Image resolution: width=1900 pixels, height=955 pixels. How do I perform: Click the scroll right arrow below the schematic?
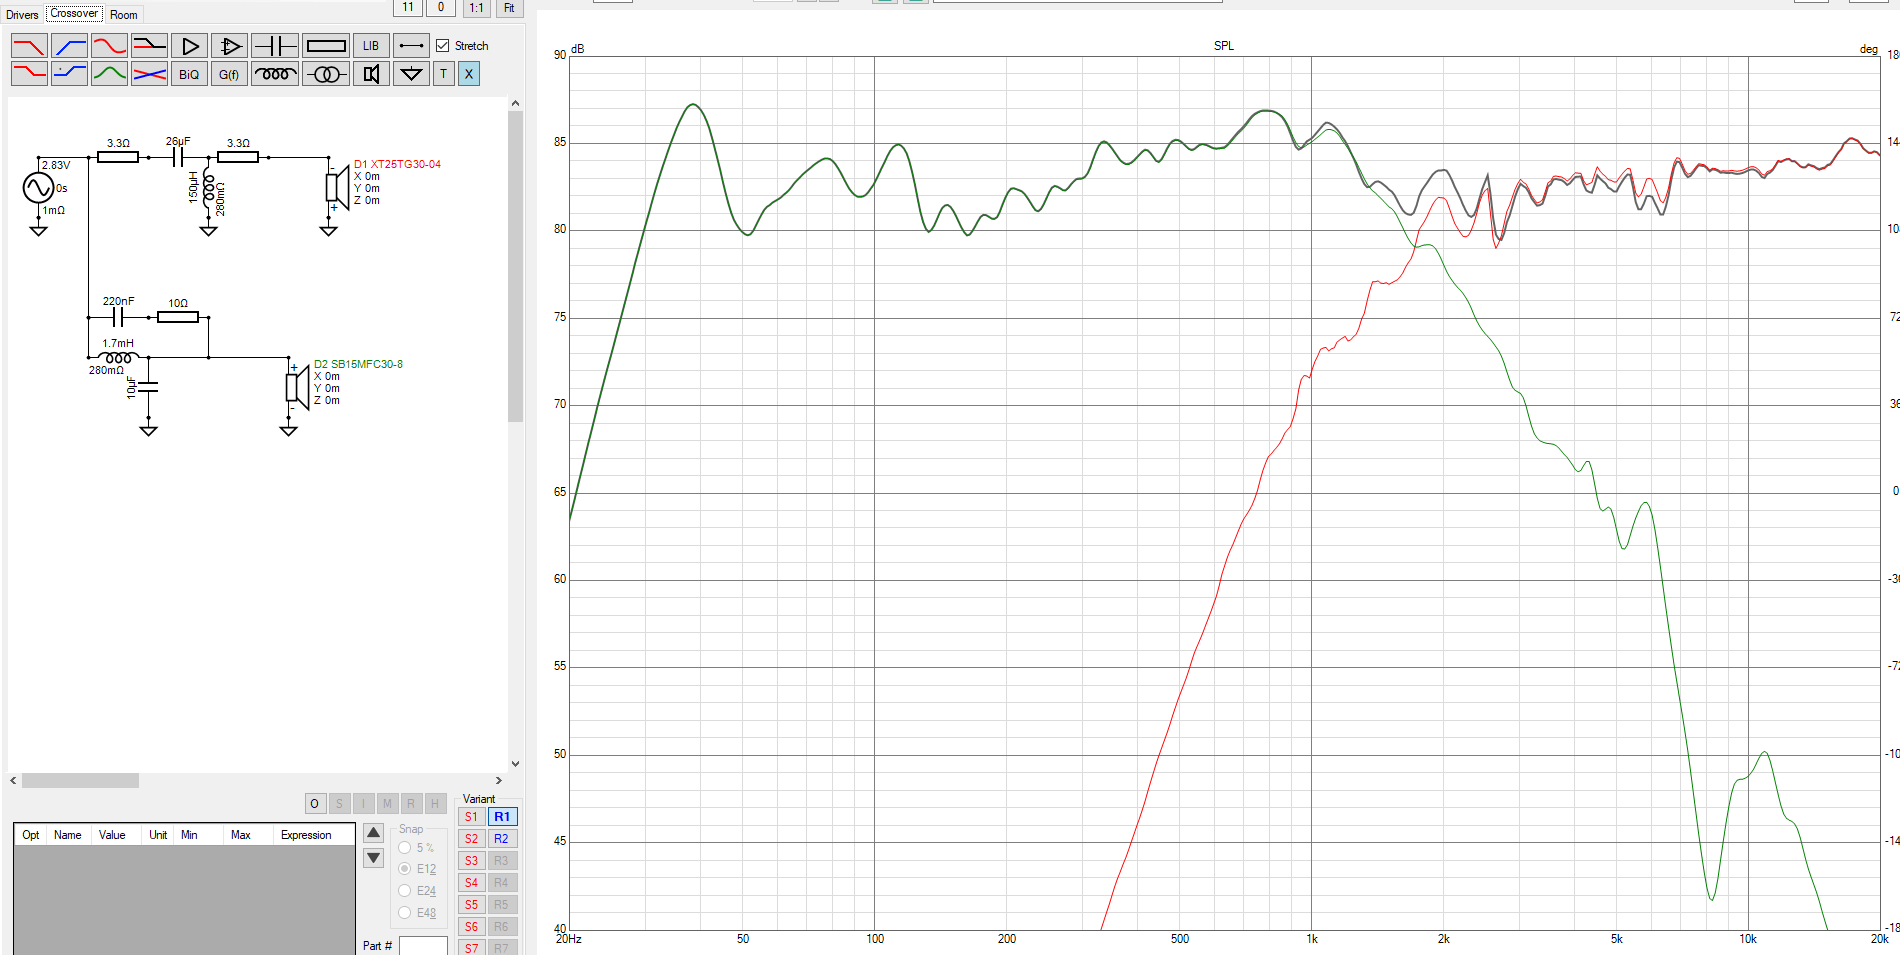(x=499, y=781)
